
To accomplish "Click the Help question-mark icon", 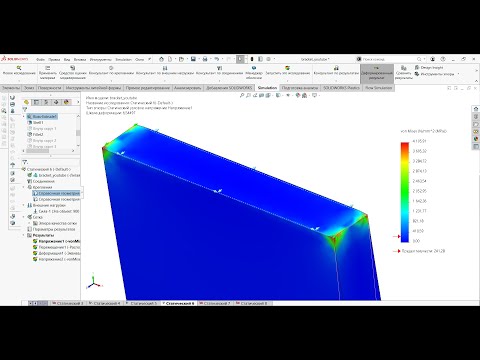I will coord(443,59).
